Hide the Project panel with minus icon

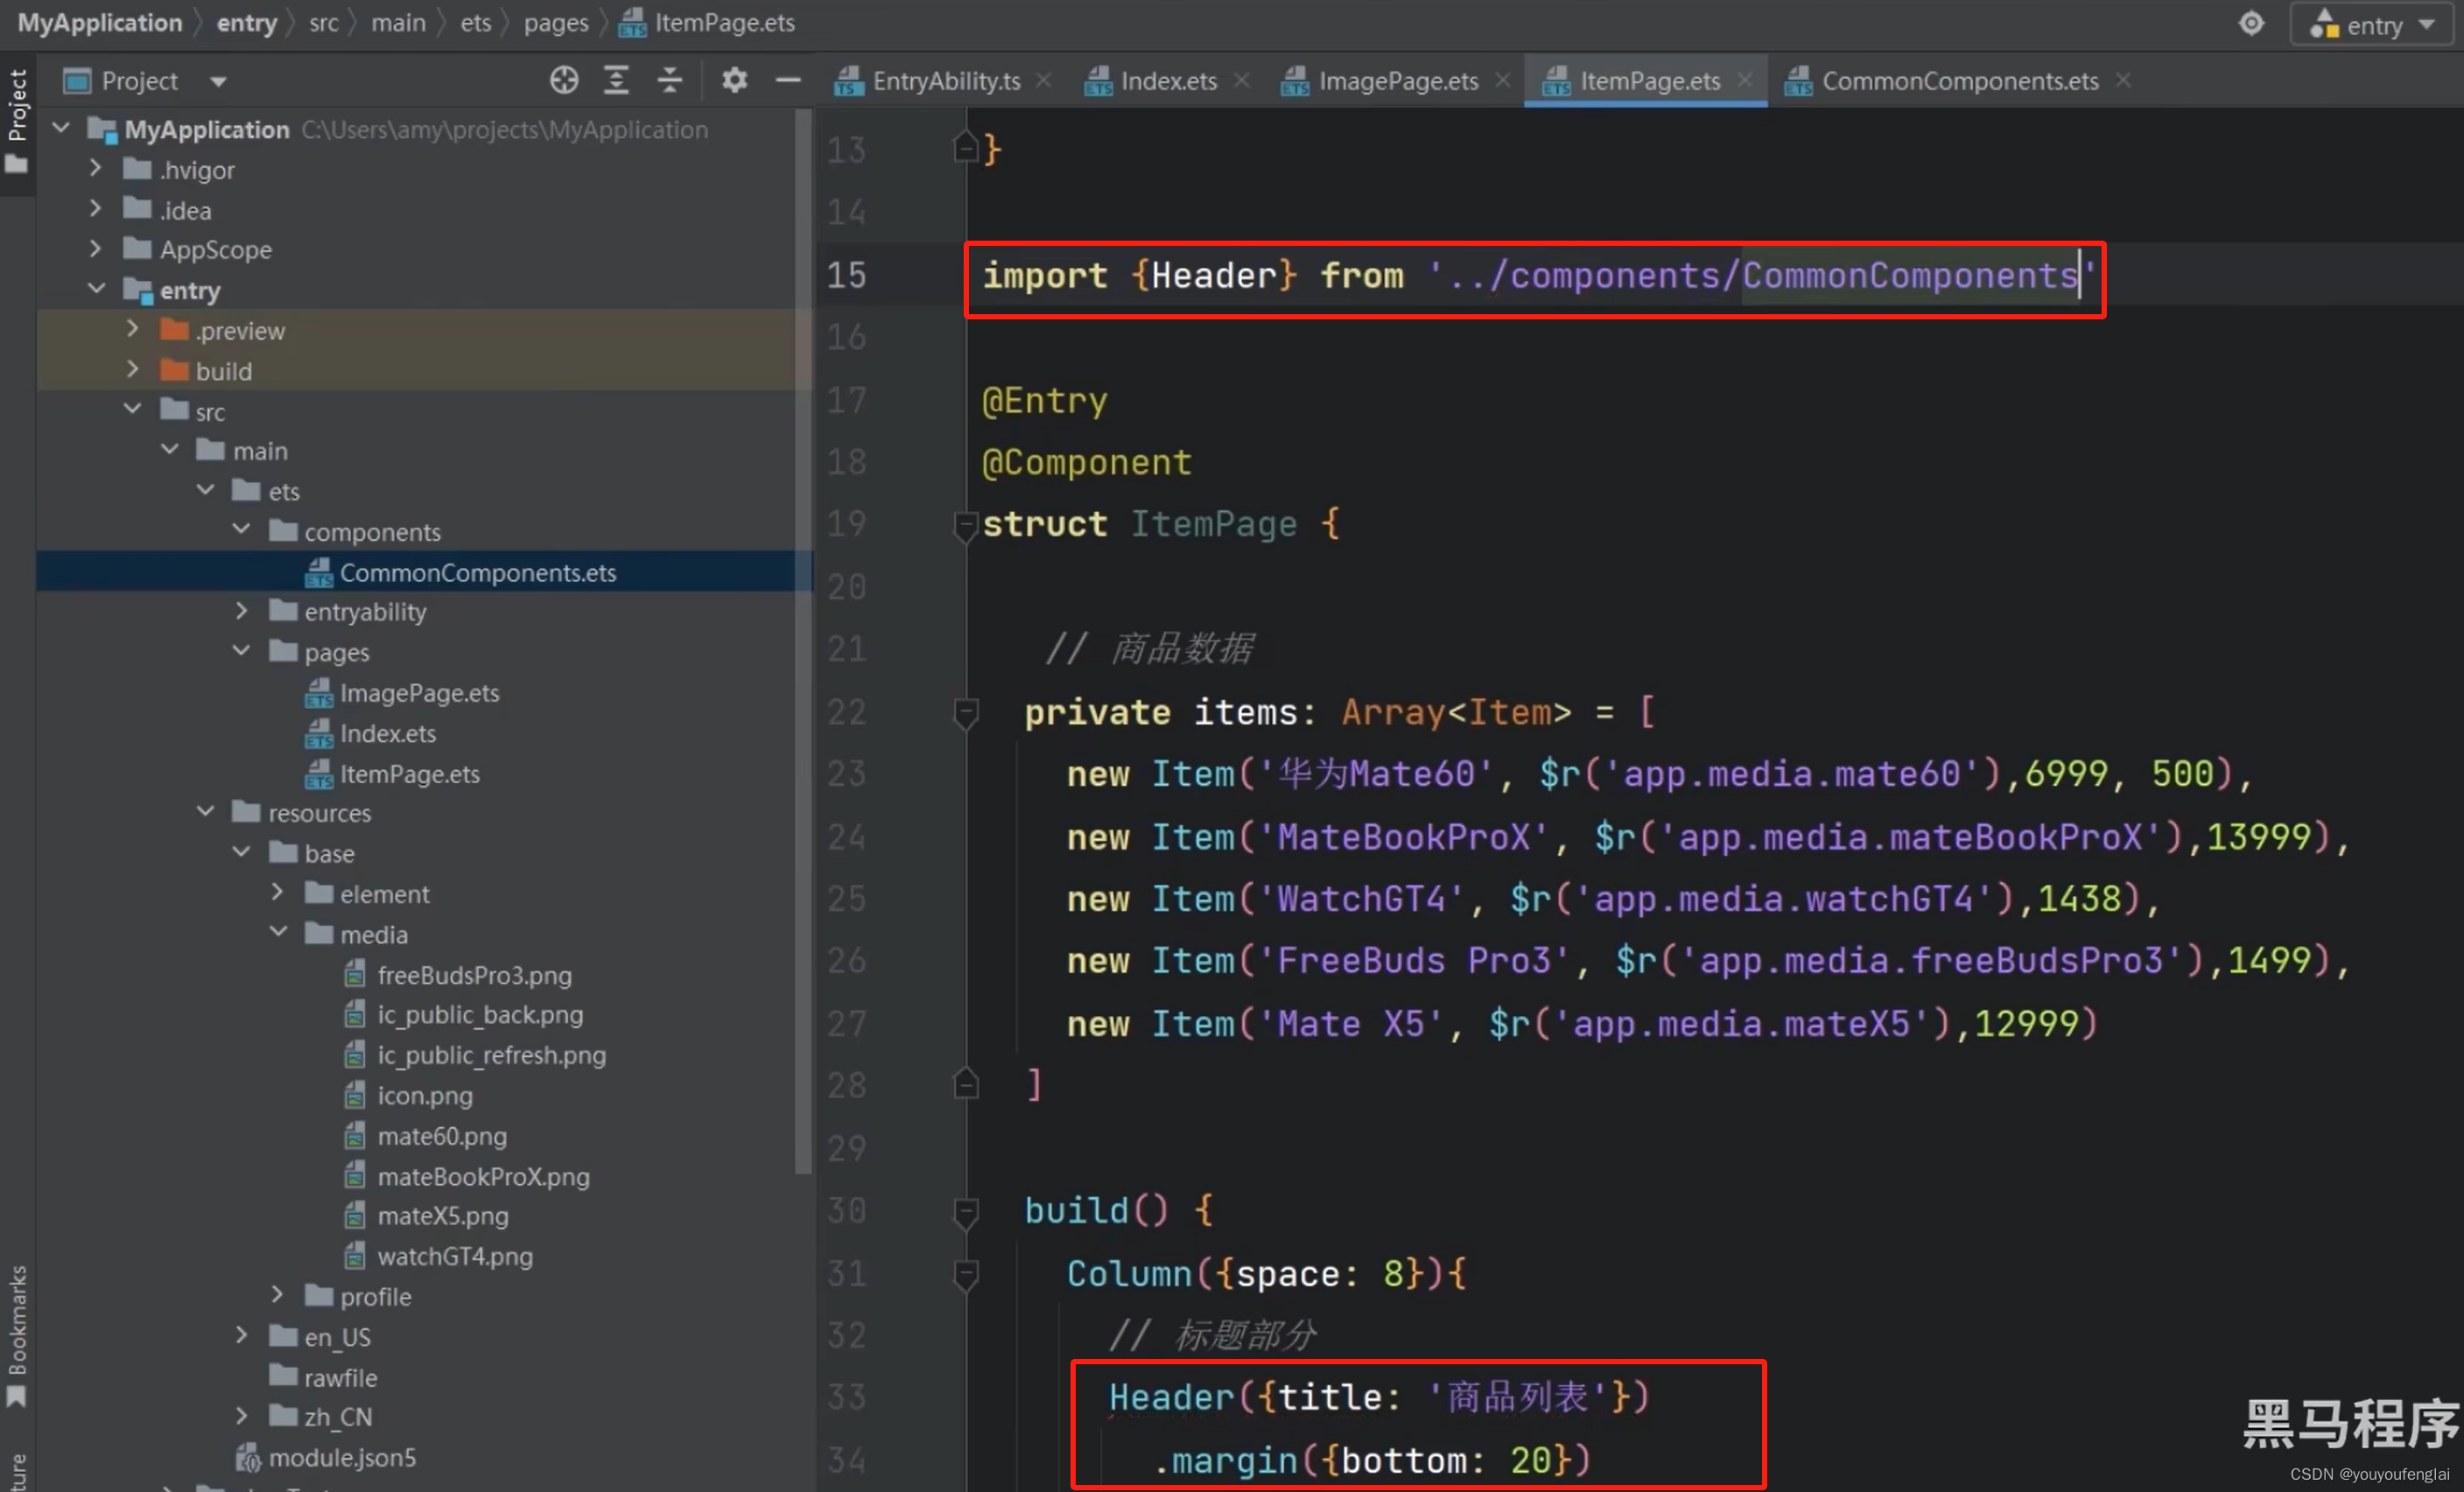[789, 80]
